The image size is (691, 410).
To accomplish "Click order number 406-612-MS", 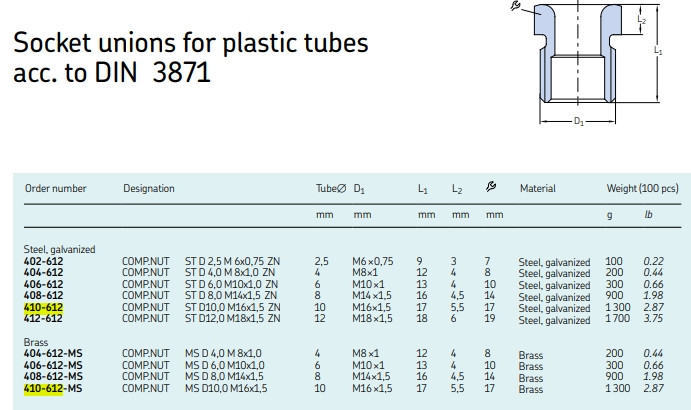I will coord(53,365).
